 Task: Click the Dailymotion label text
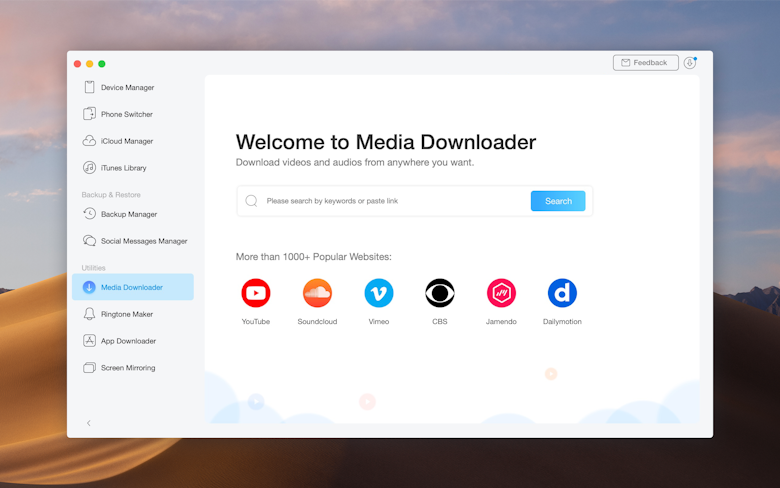(562, 322)
